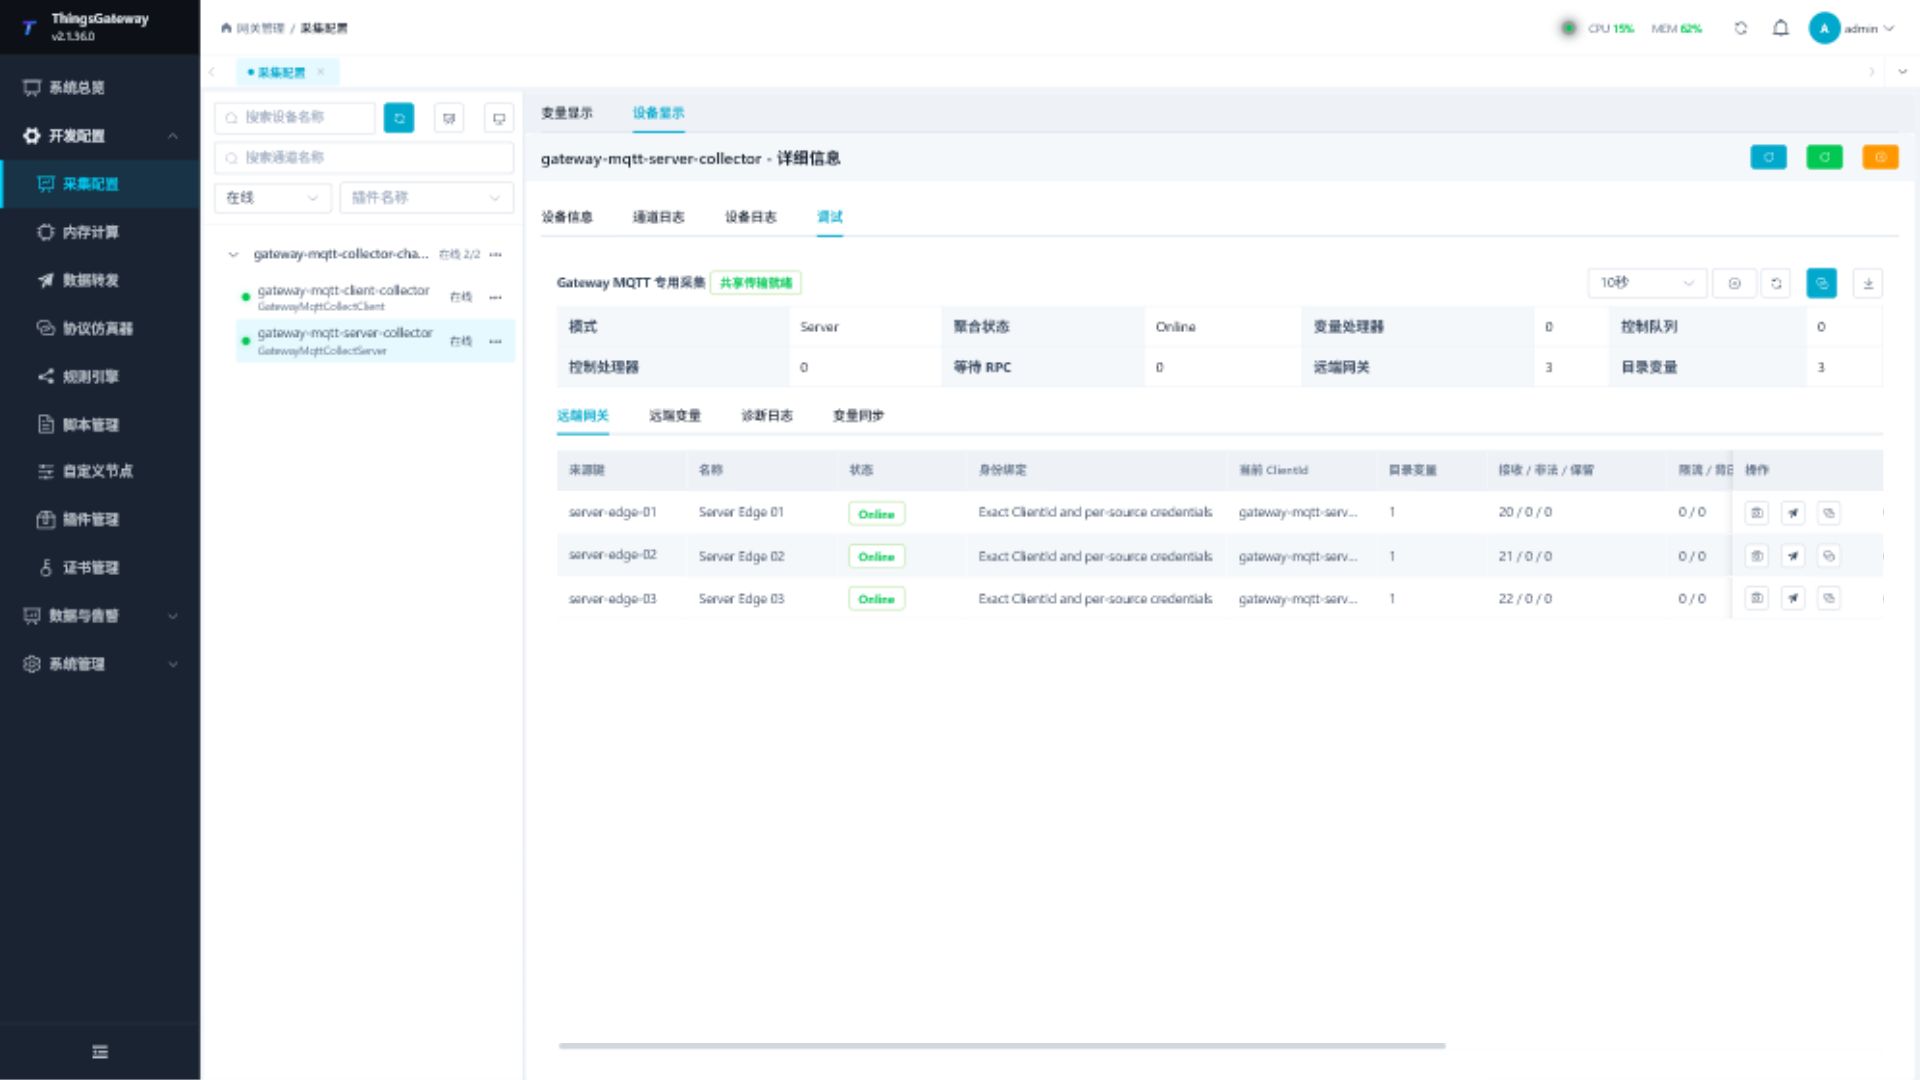Click the 搜索设备名称 search field
Screen dimensions: 1920x1080
[x=295, y=118]
